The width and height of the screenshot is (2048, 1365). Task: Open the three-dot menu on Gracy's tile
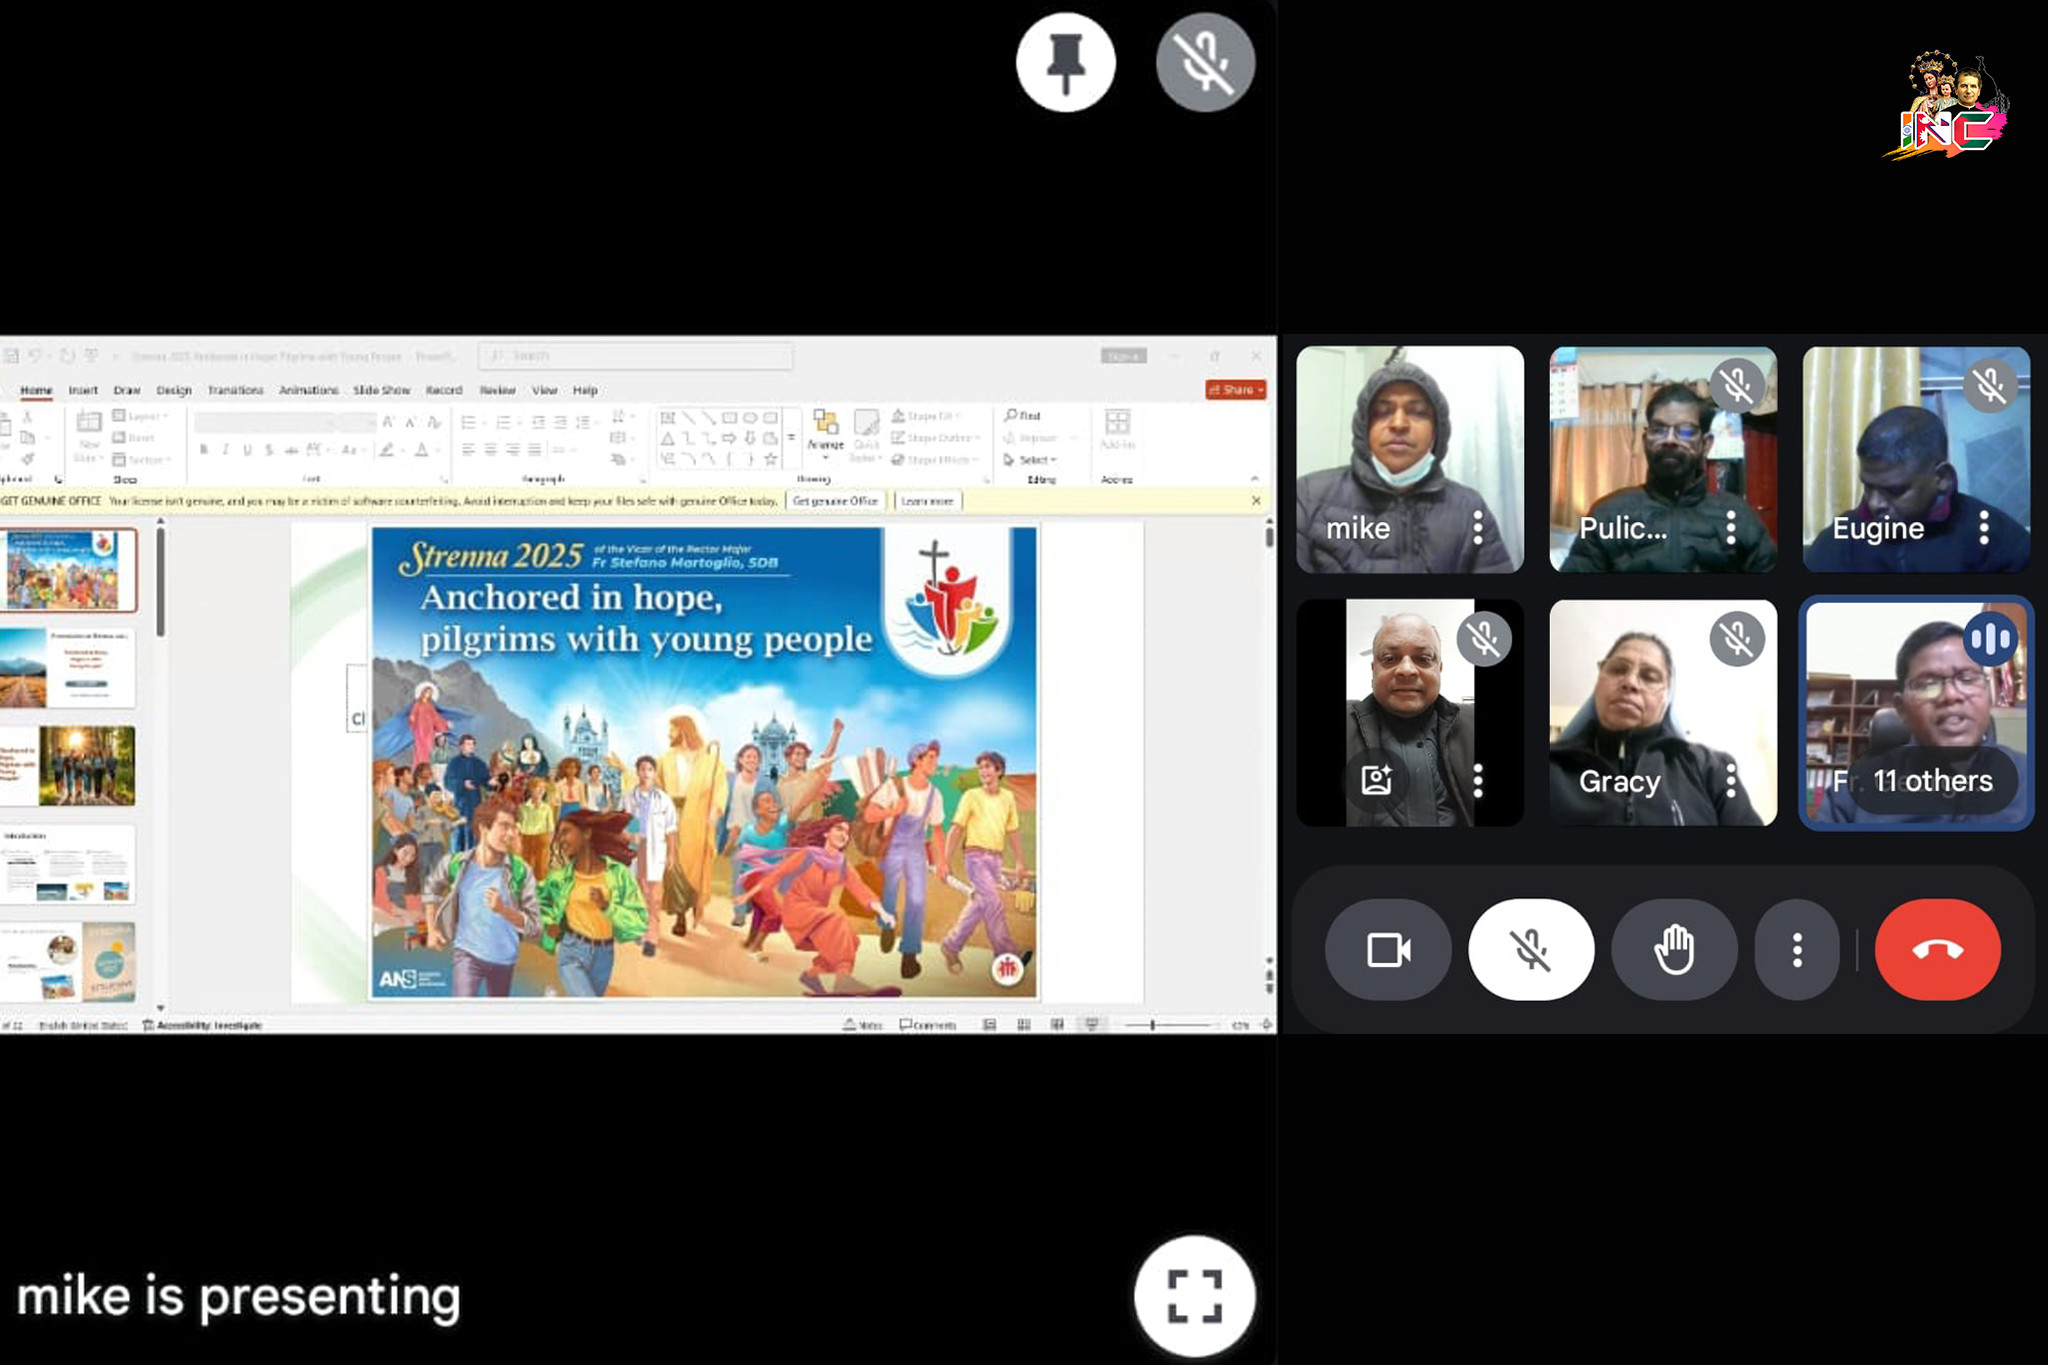point(1731,780)
